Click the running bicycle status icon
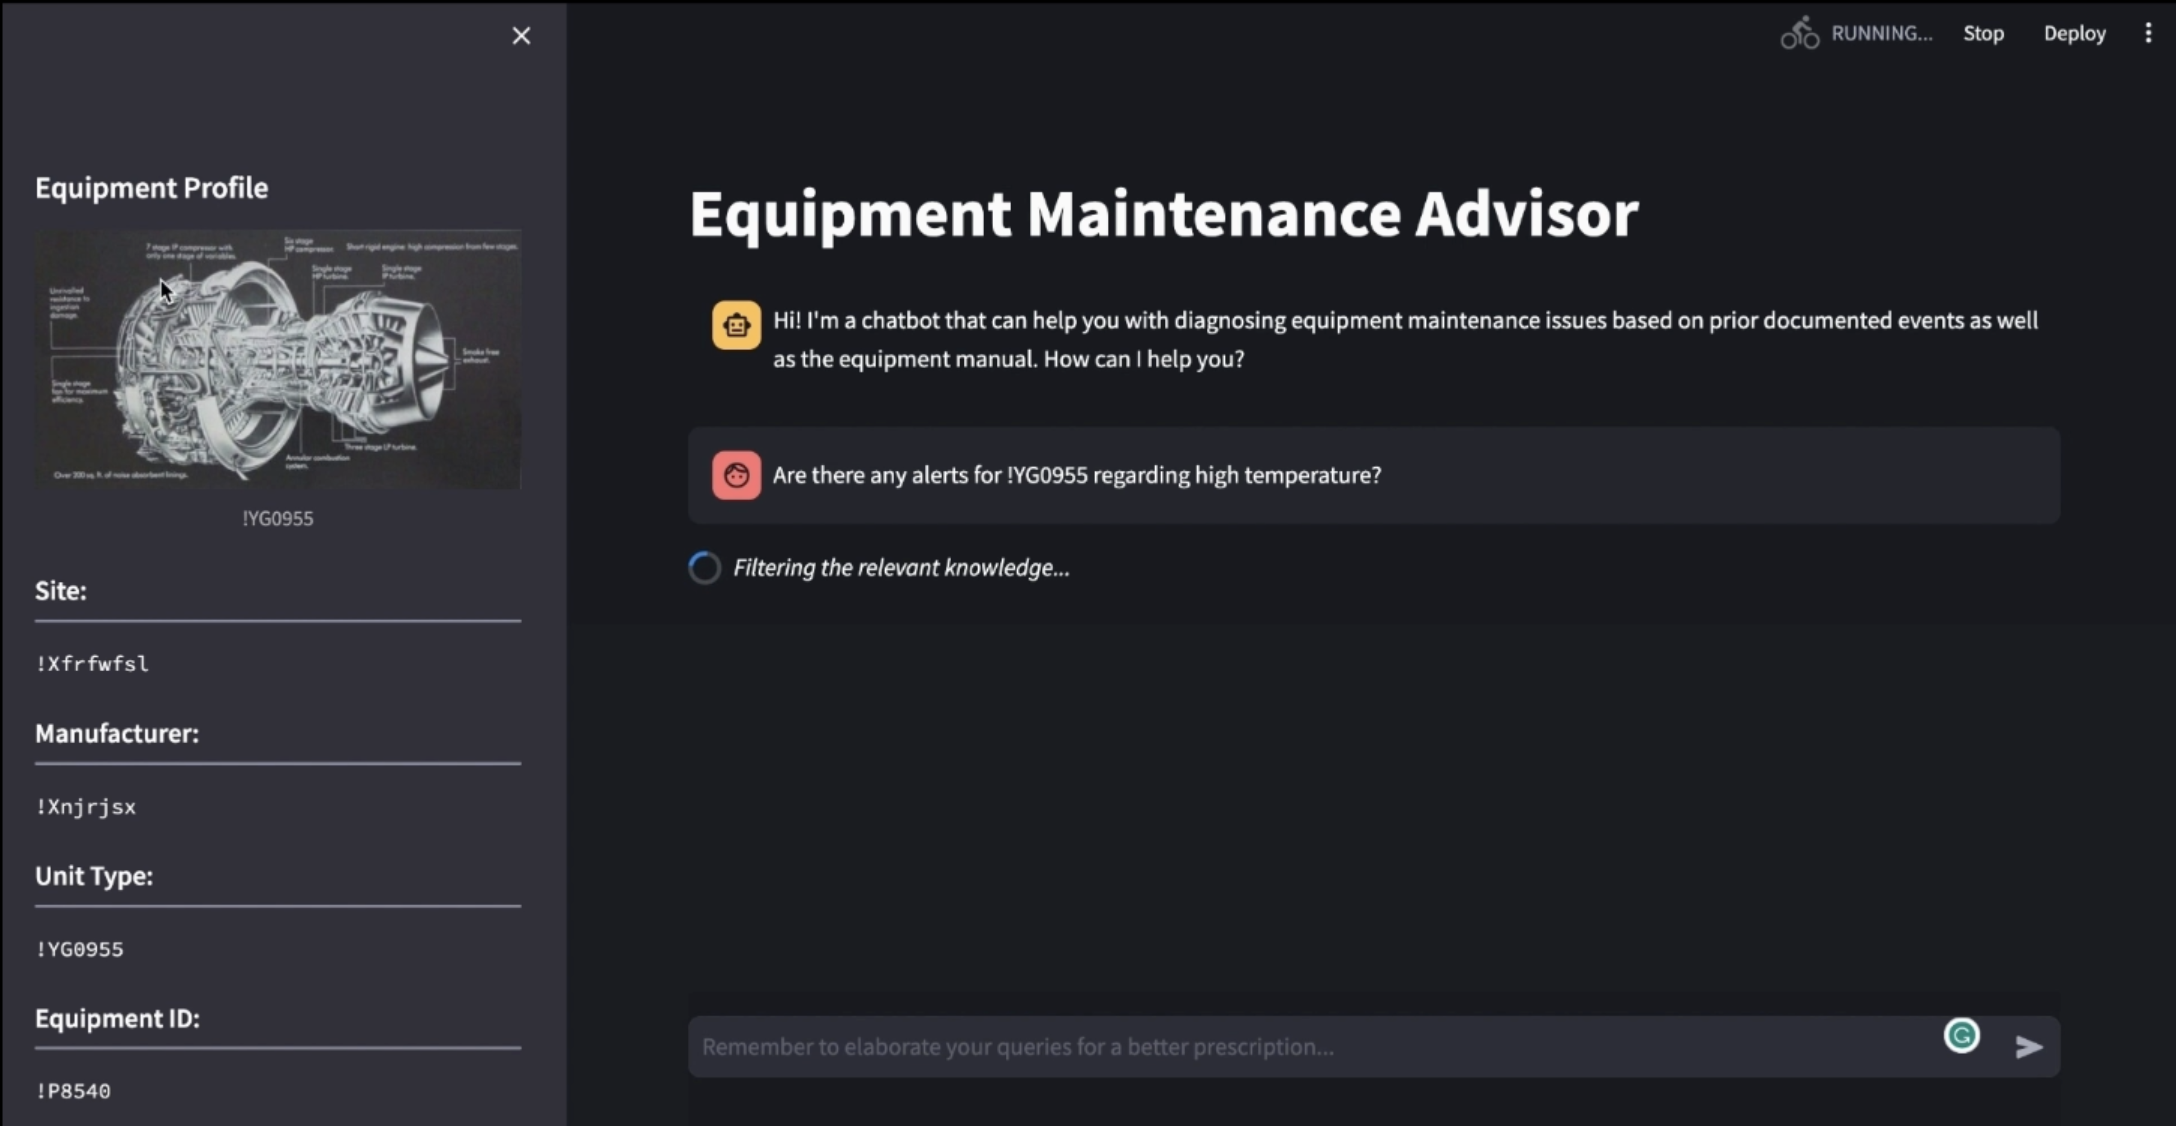Viewport: 2176px width, 1126px height. coord(1799,33)
